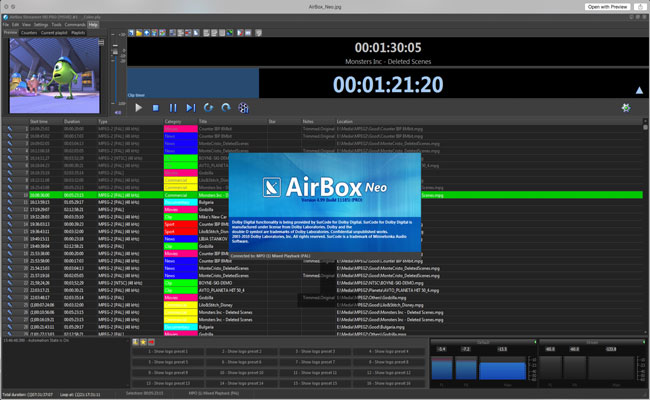Click the pencil icon on row 13
650x400 pixels.
pyautogui.click(x=10, y=217)
